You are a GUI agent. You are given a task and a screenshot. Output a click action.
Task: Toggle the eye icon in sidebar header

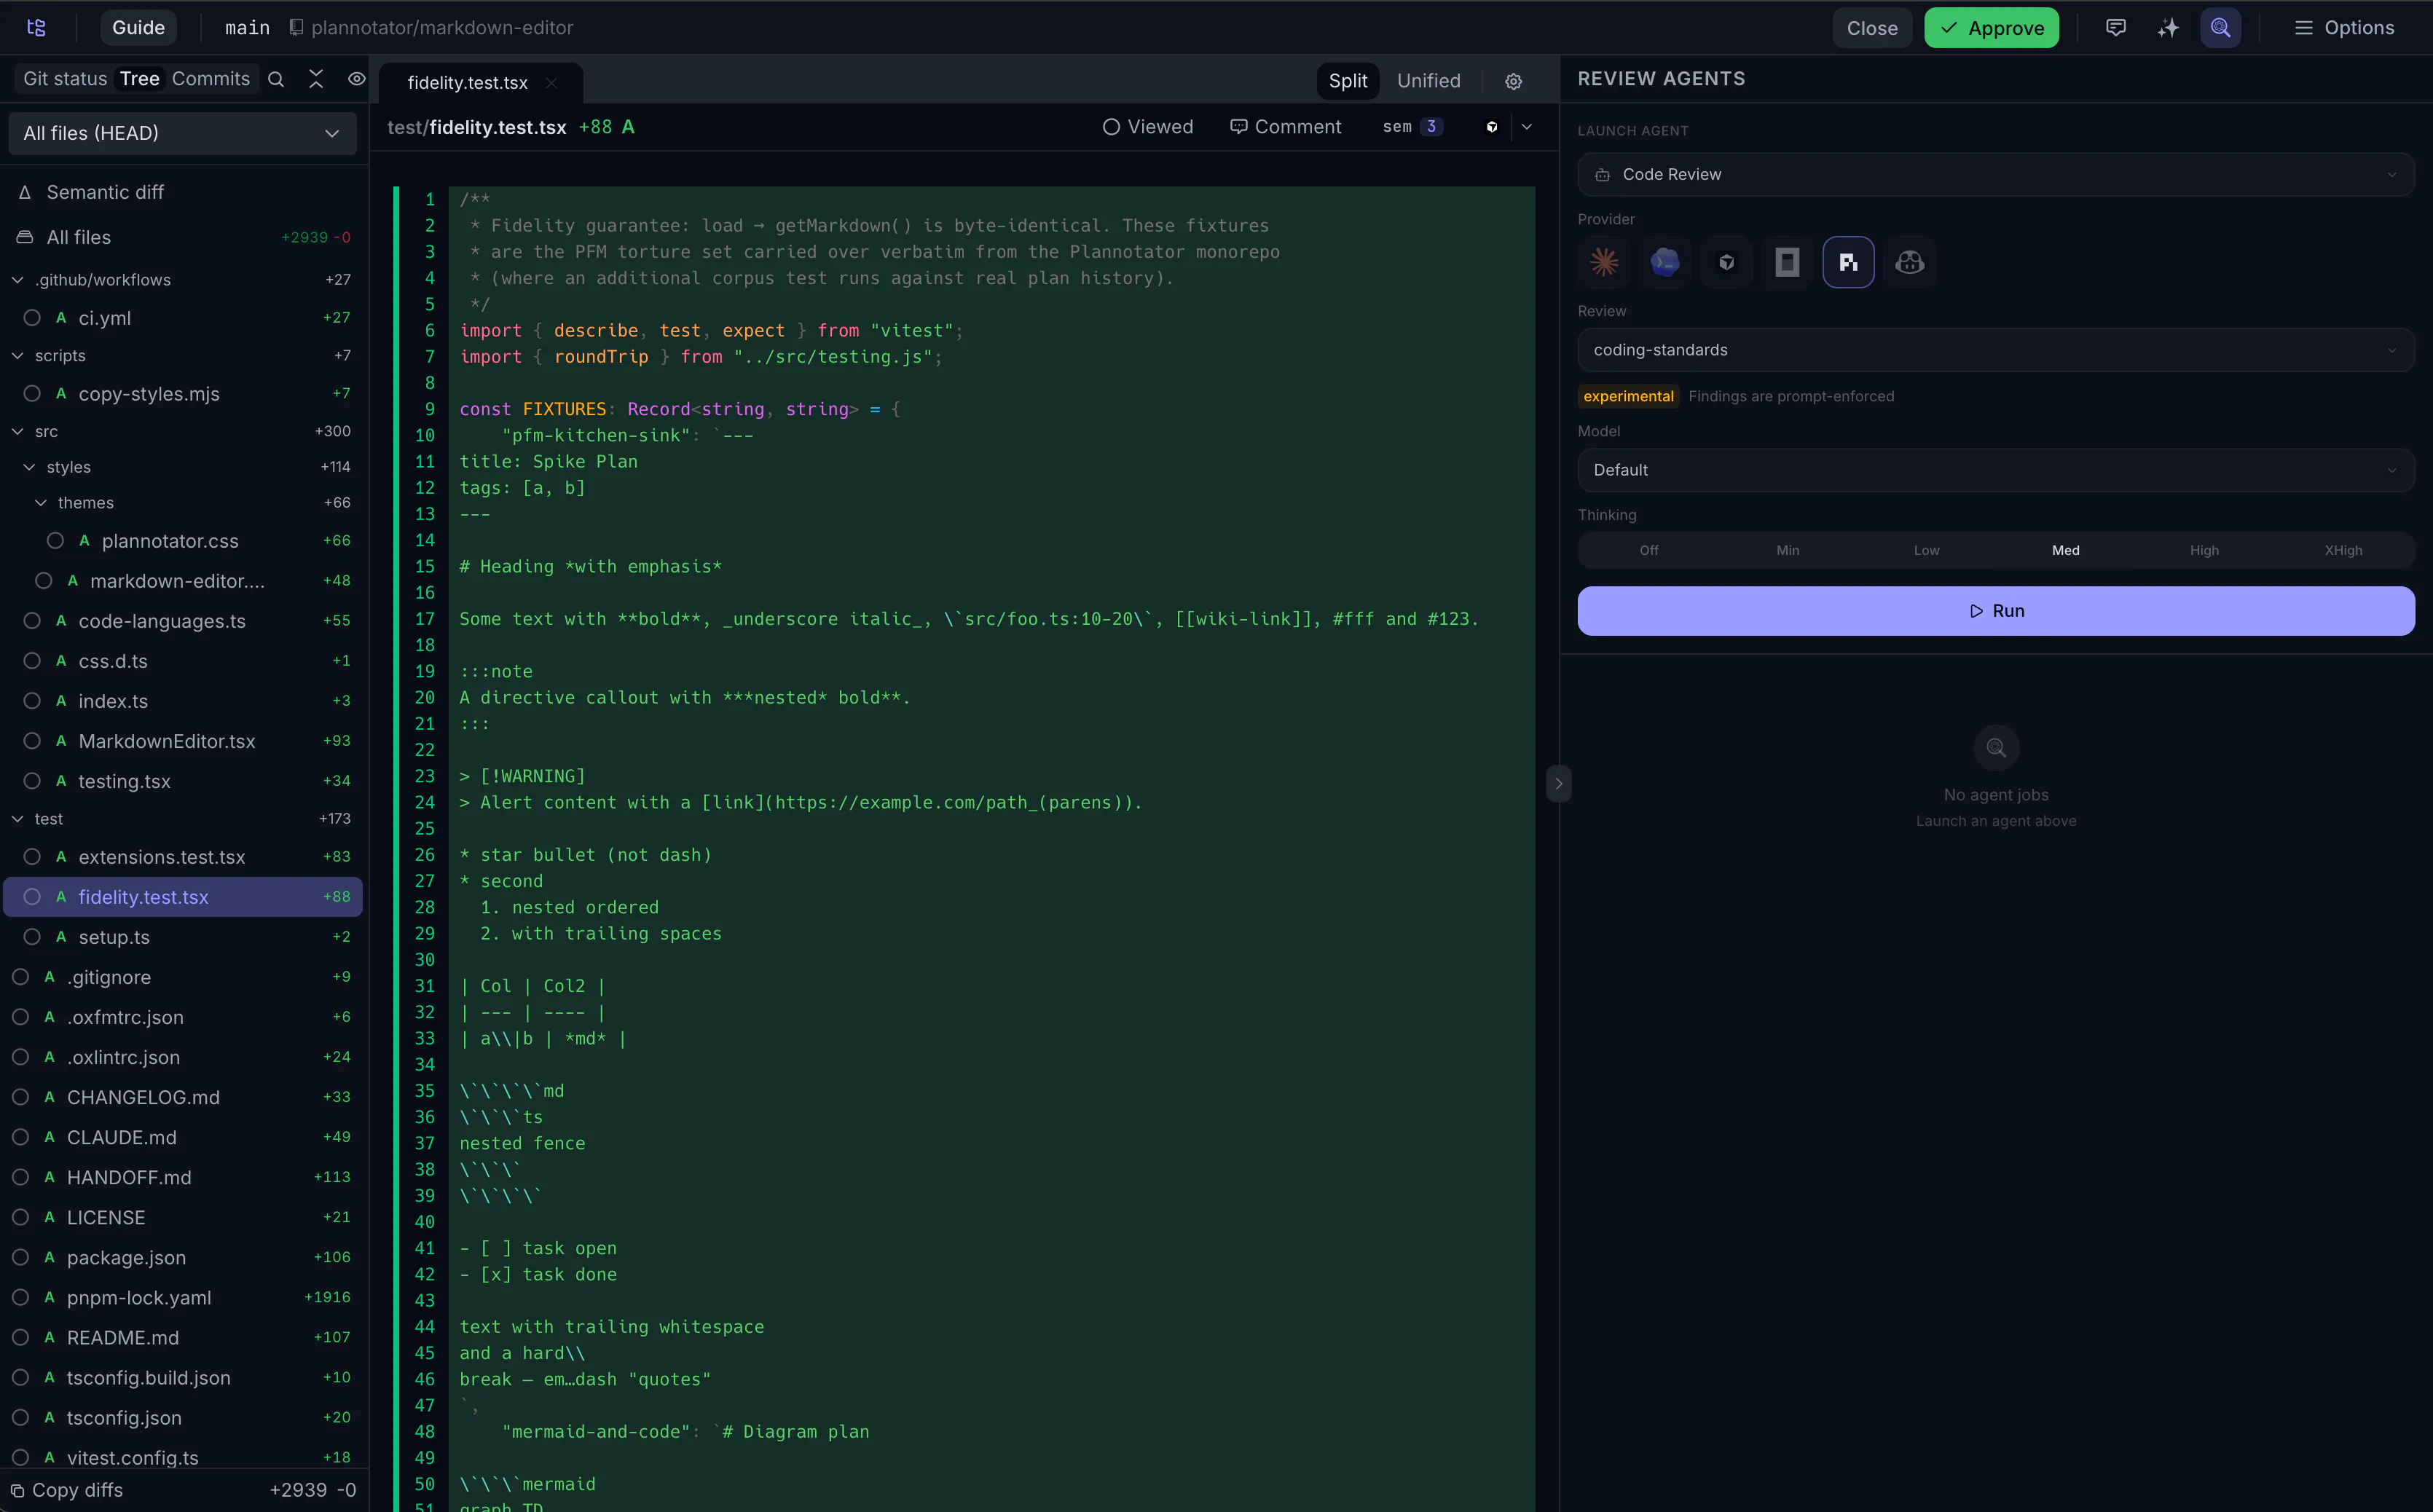point(356,79)
